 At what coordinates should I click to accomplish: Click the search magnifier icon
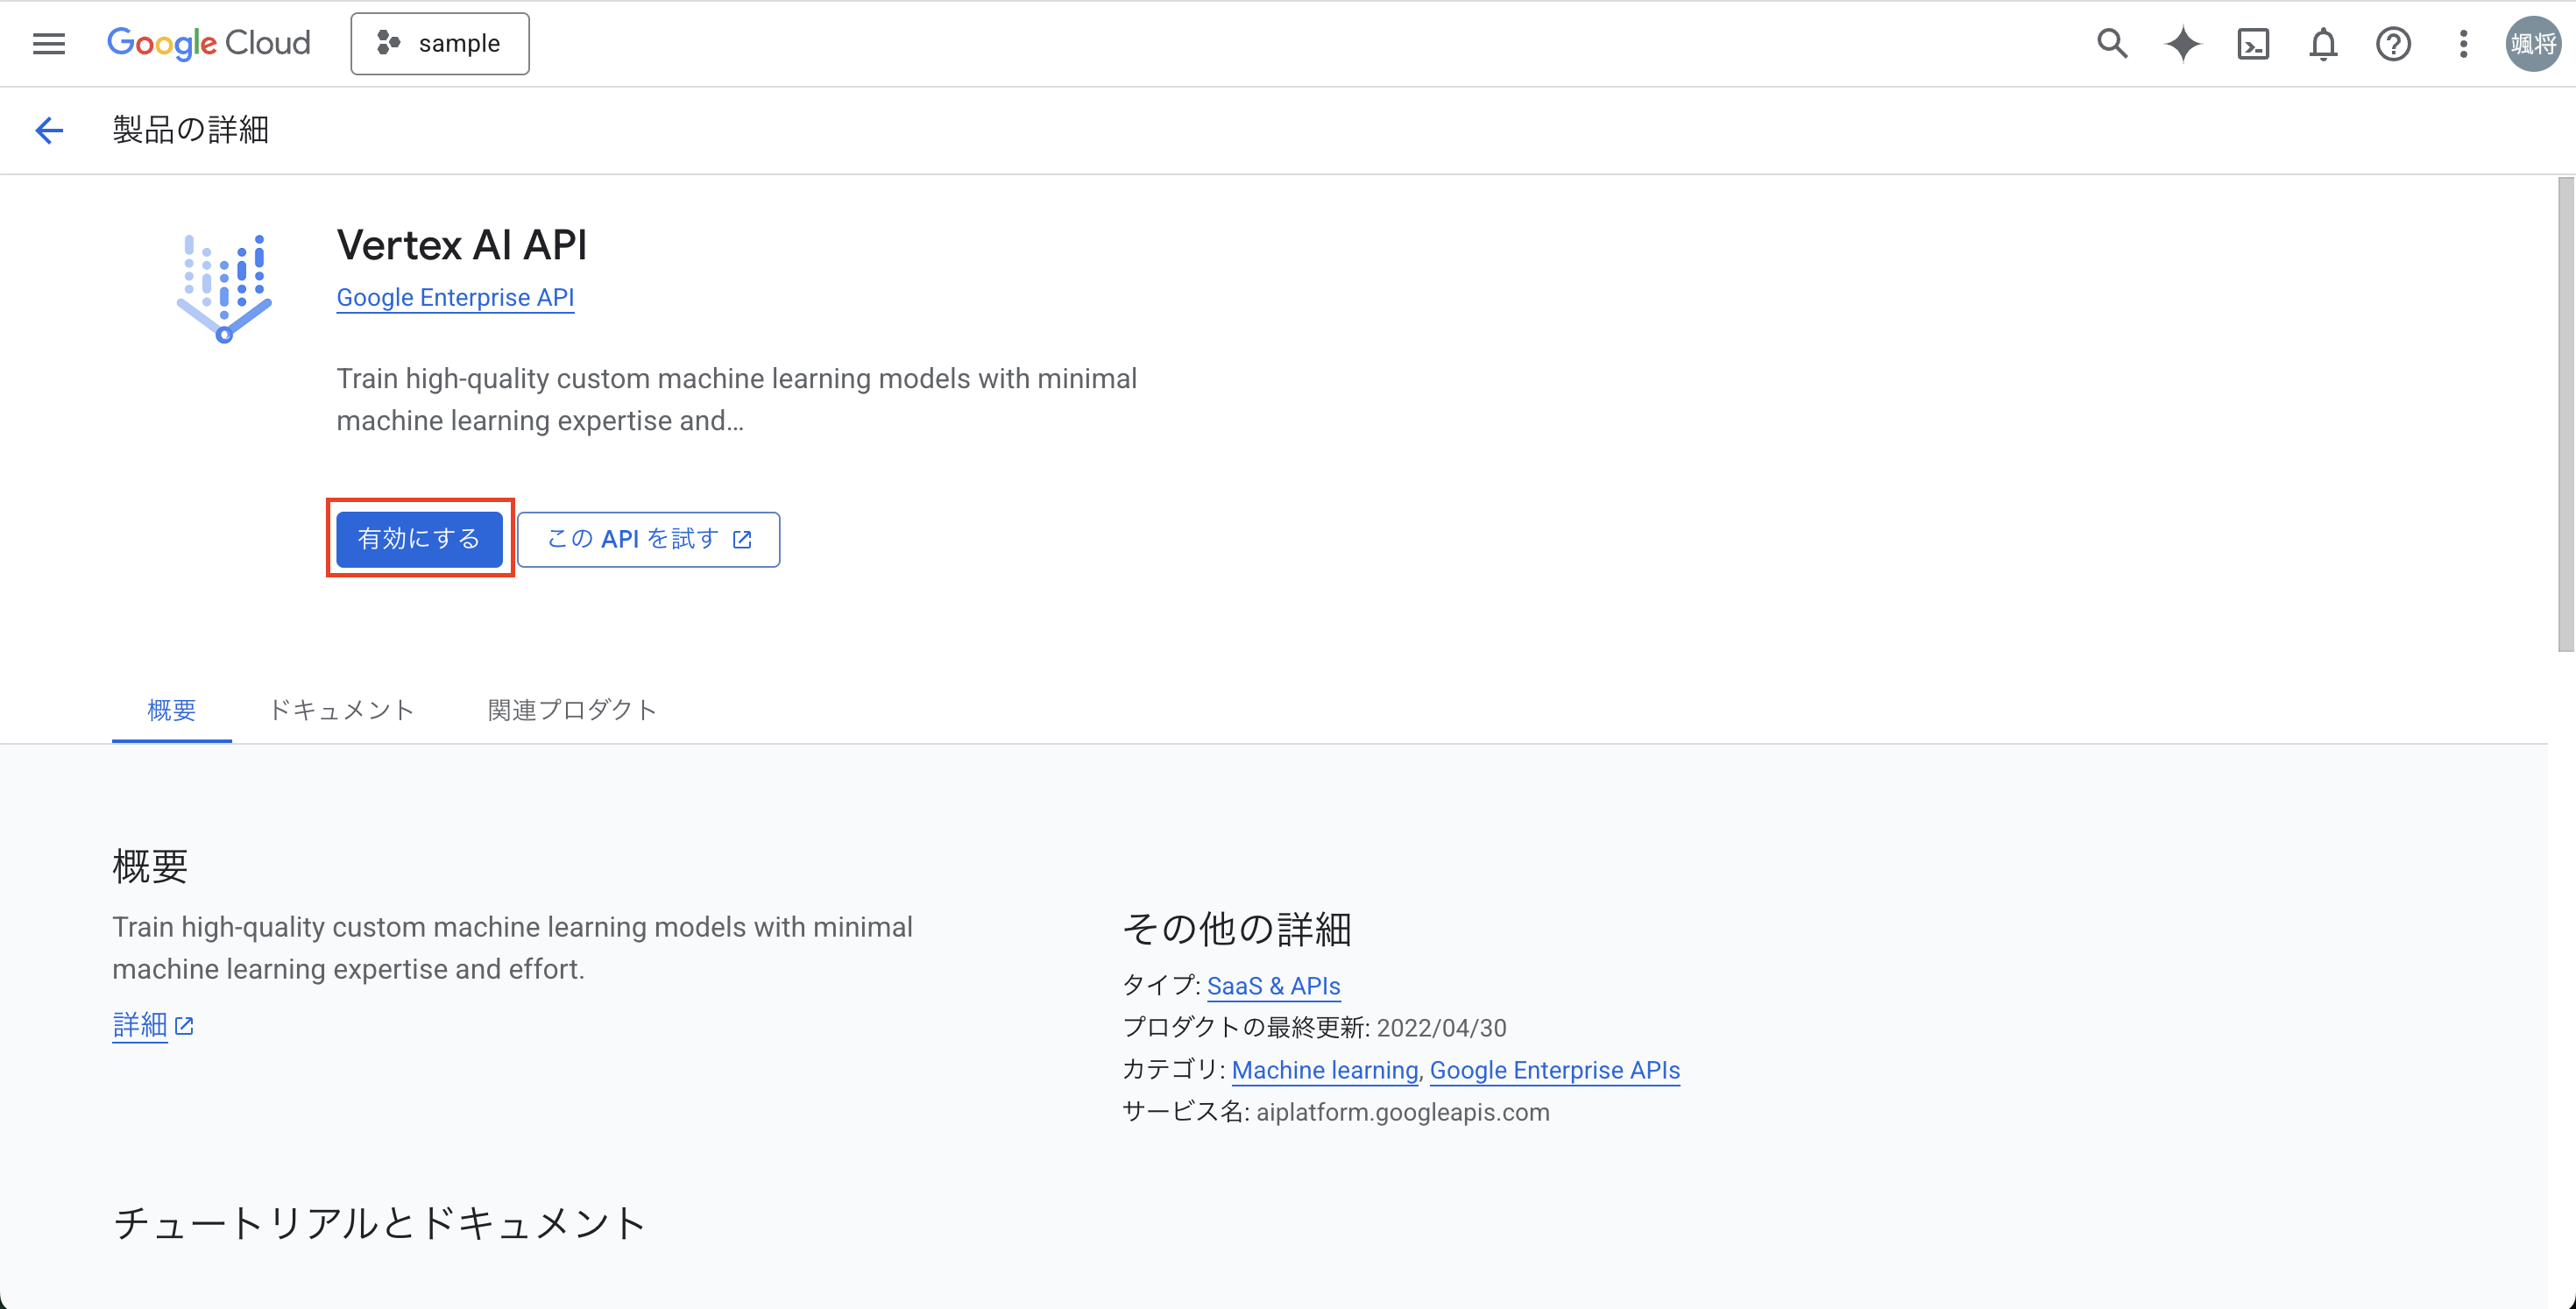pyautogui.click(x=2112, y=43)
